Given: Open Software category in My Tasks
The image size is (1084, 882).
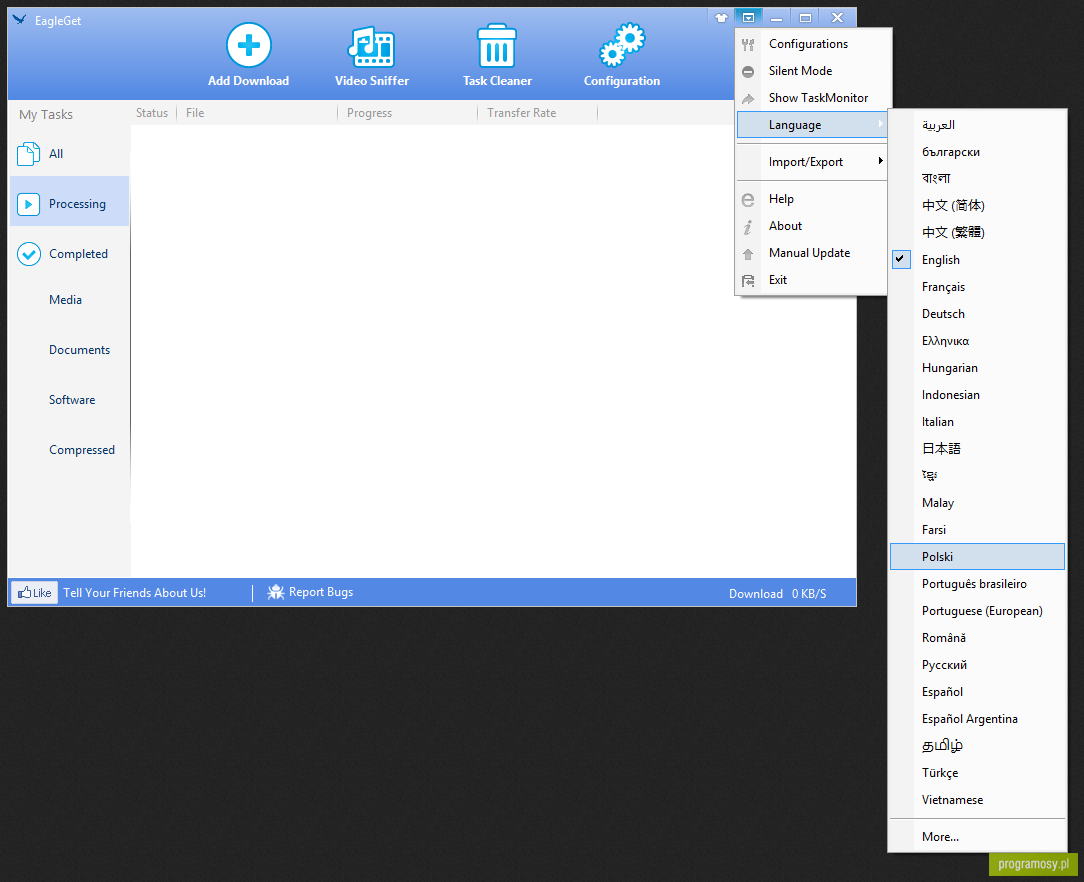Looking at the screenshot, I should tap(72, 400).
